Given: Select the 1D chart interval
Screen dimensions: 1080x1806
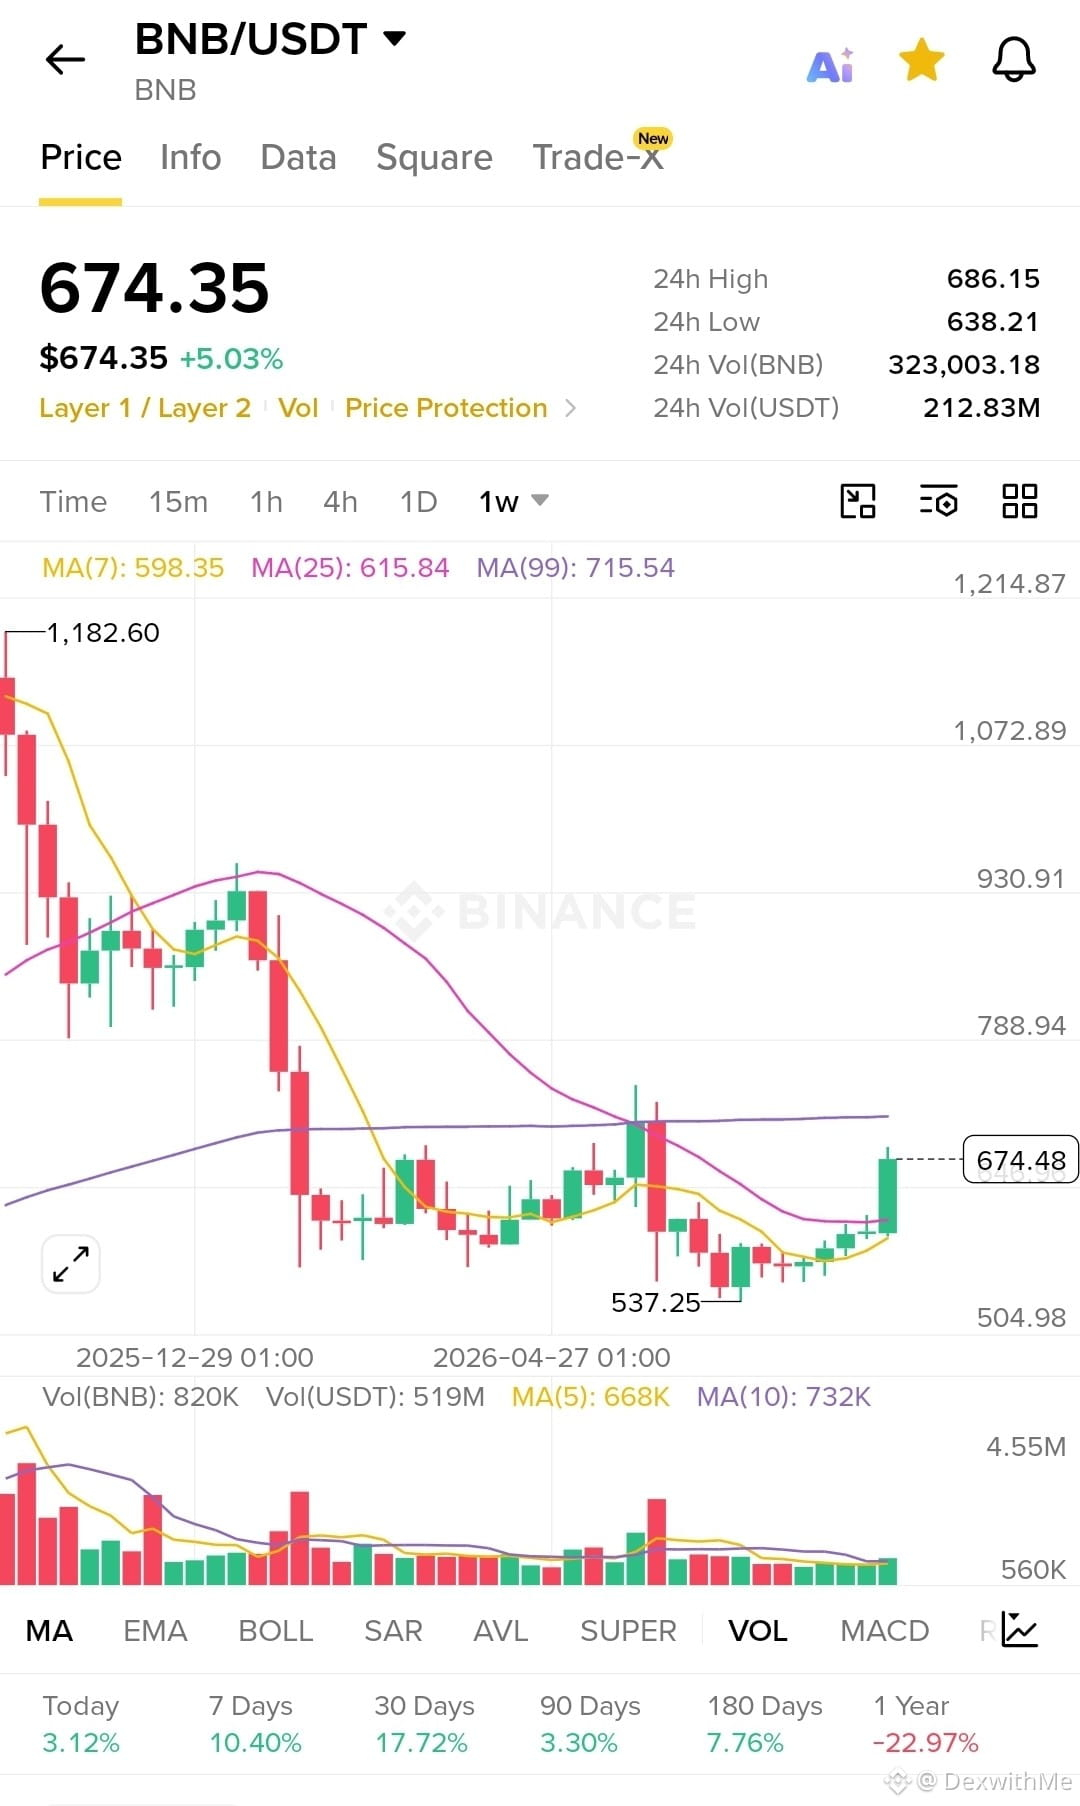Looking at the screenshot, I should point(418,501).
